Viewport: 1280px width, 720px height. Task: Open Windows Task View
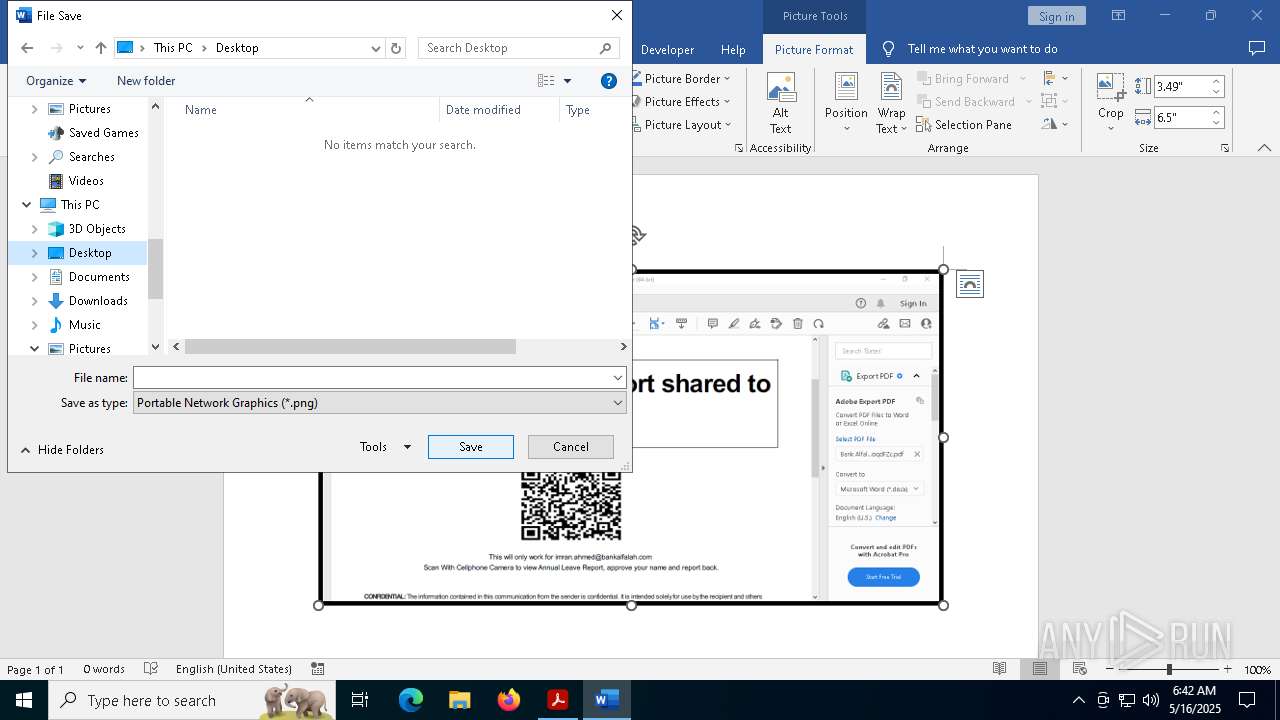pos(360,700)
